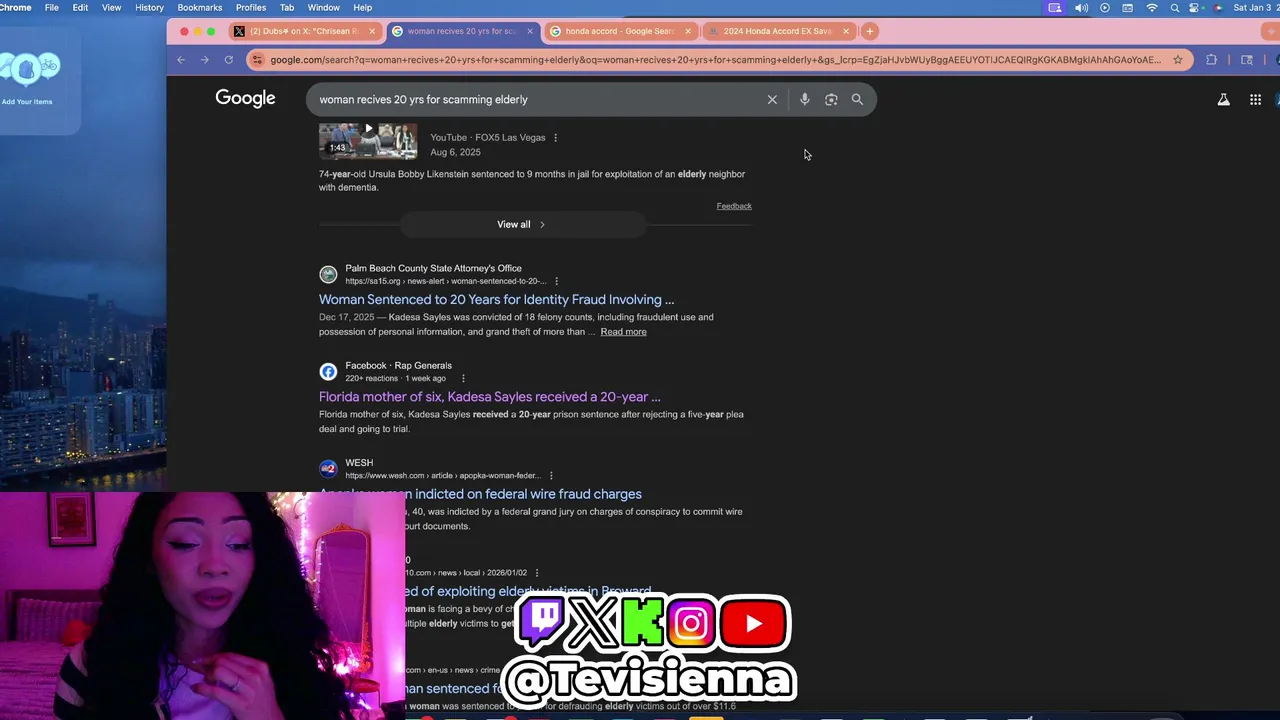Navigate forward in Chrome
1280x720 pixels.
coord(204,60)
